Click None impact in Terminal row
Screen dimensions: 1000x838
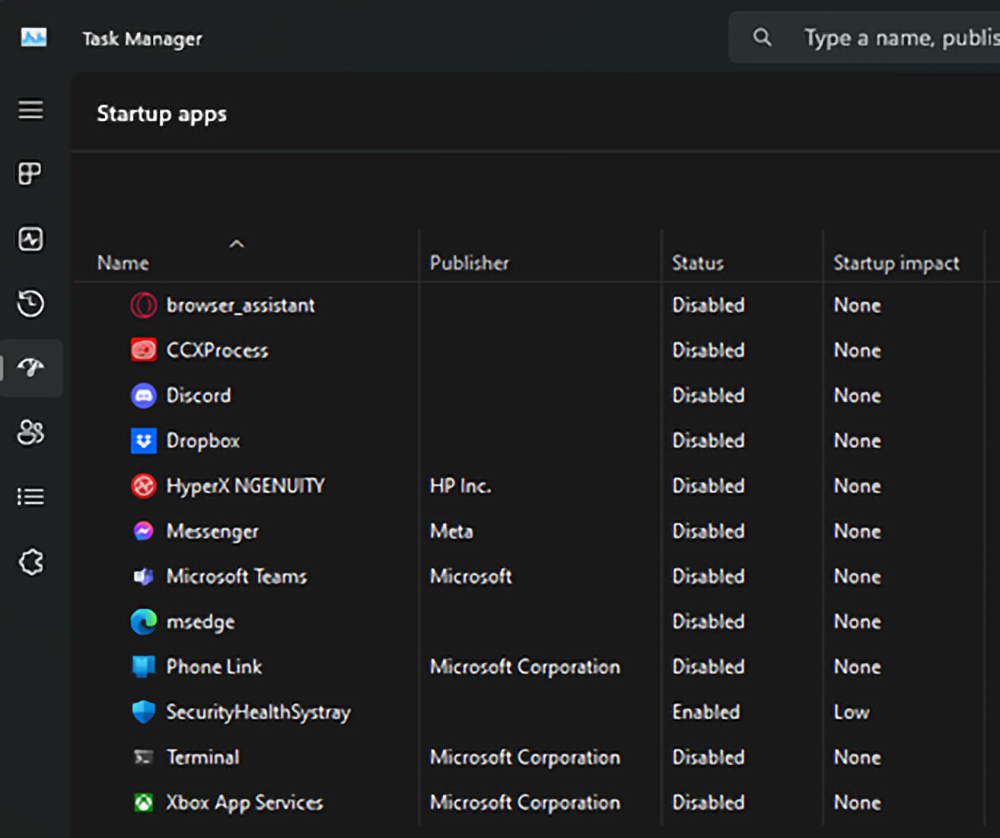click(x=858, y=757)
